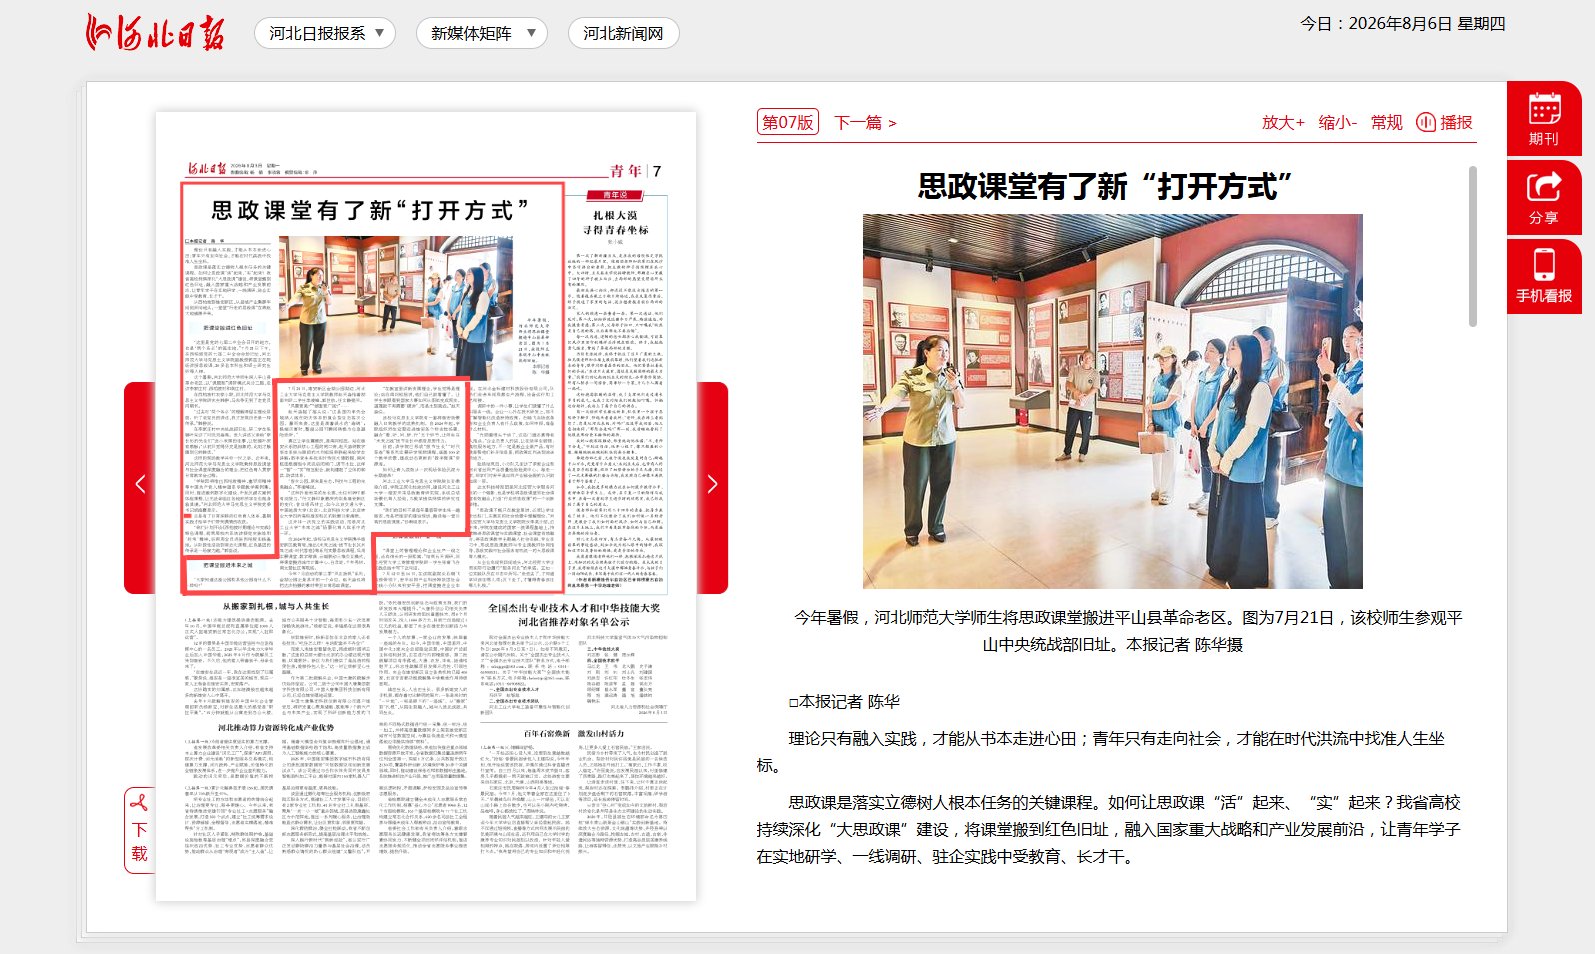Click the paragraph beginning 理论只有融入实践

(1101, 752)
